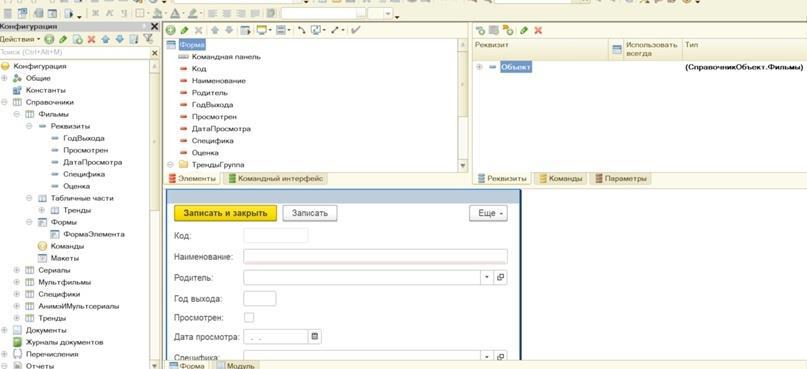
Task: Click the green pencil above the form elements tree
Action: click(184, 30)
